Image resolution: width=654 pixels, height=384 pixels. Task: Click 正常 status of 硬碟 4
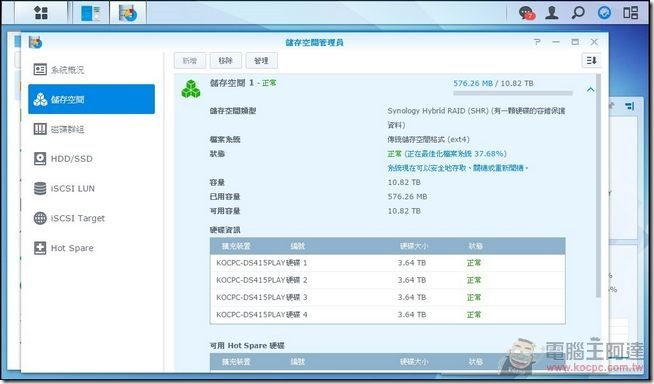point(474,314)
